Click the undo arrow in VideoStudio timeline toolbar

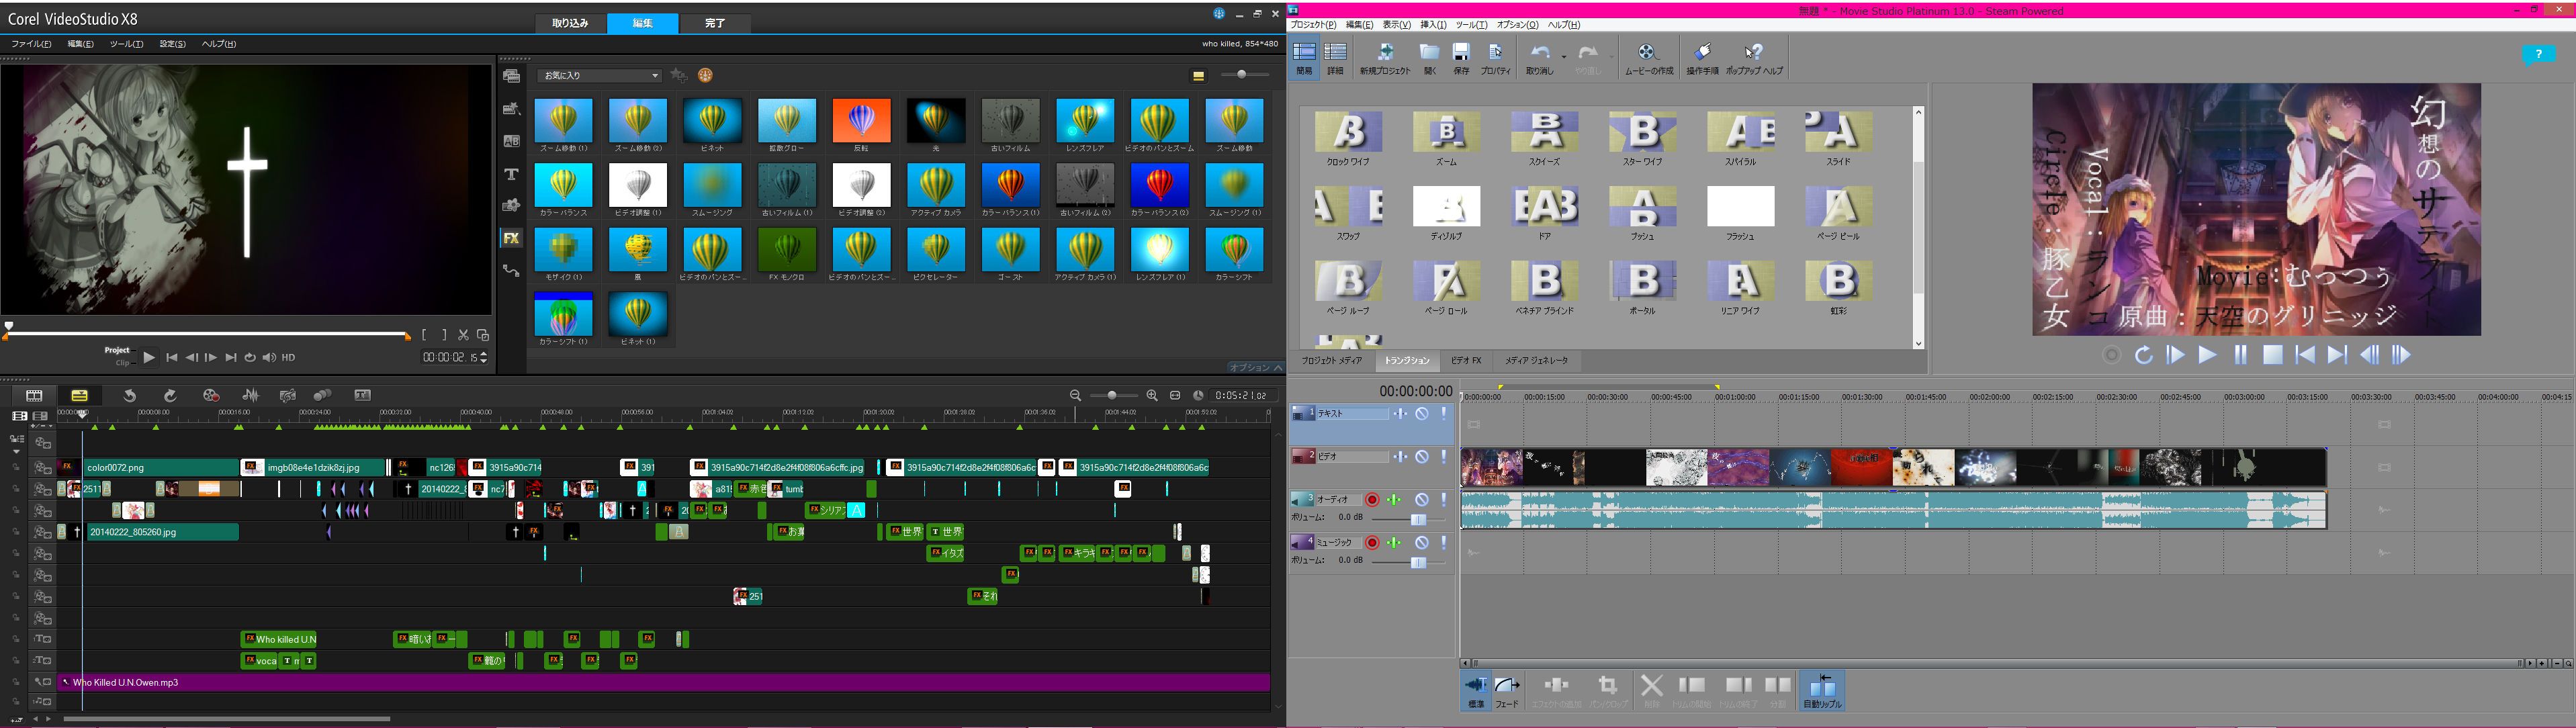pos(129,396)
